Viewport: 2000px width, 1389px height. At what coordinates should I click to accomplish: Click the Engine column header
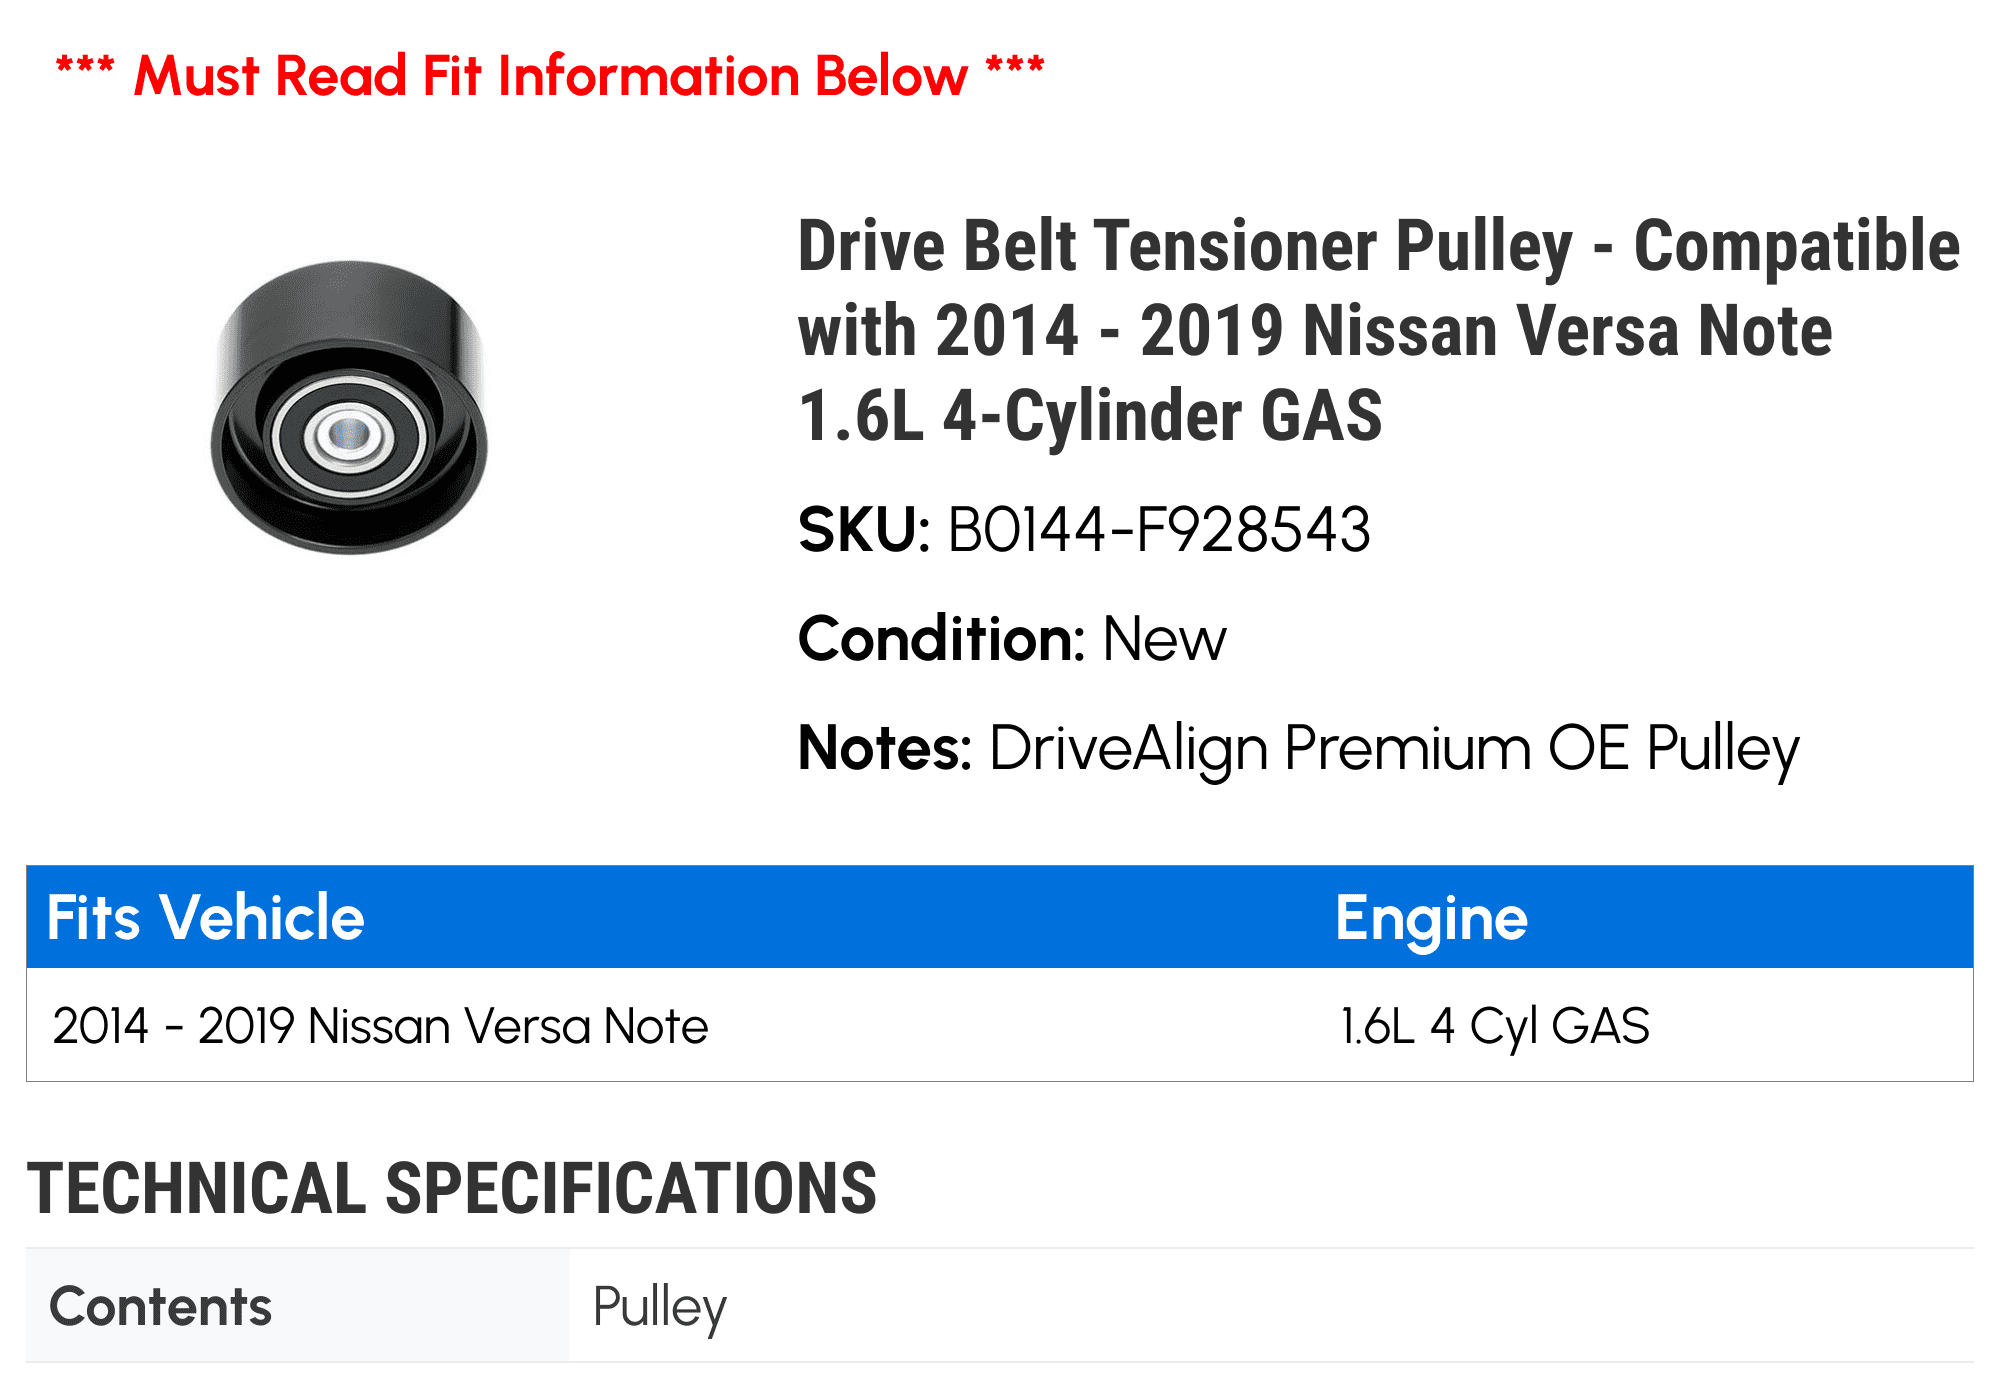click(x=1432, y=918)
